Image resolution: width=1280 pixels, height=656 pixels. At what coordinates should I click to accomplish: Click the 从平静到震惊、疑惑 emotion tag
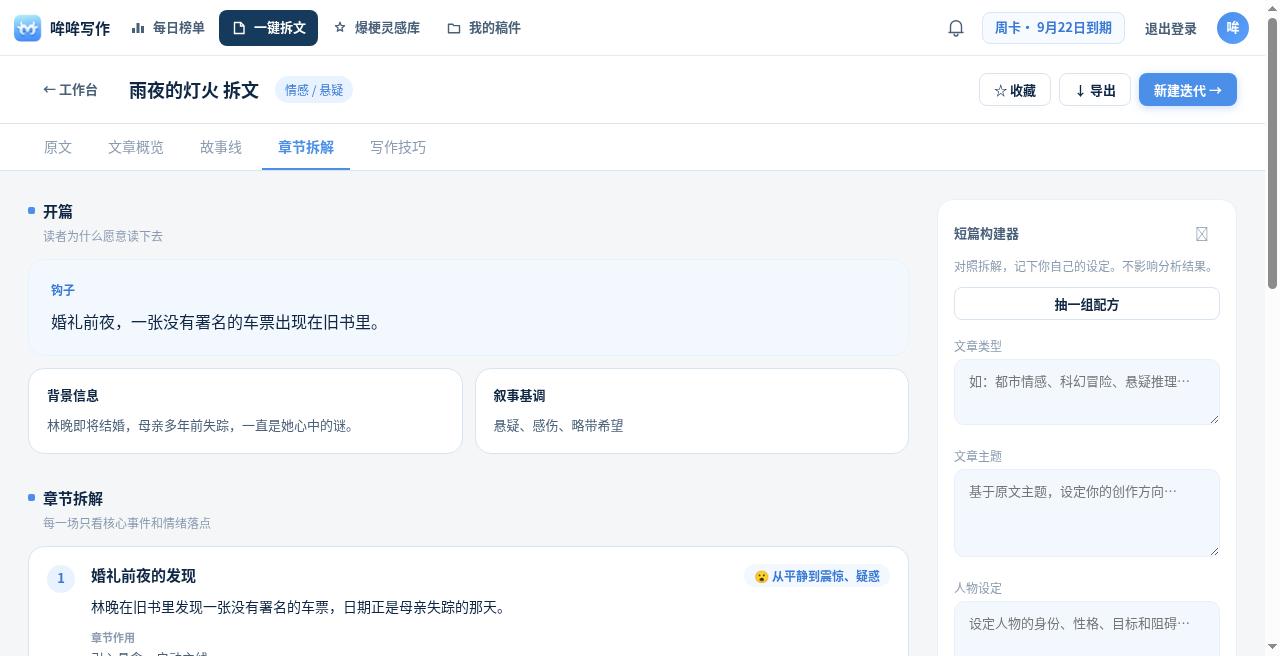click(x=817, y=576)
